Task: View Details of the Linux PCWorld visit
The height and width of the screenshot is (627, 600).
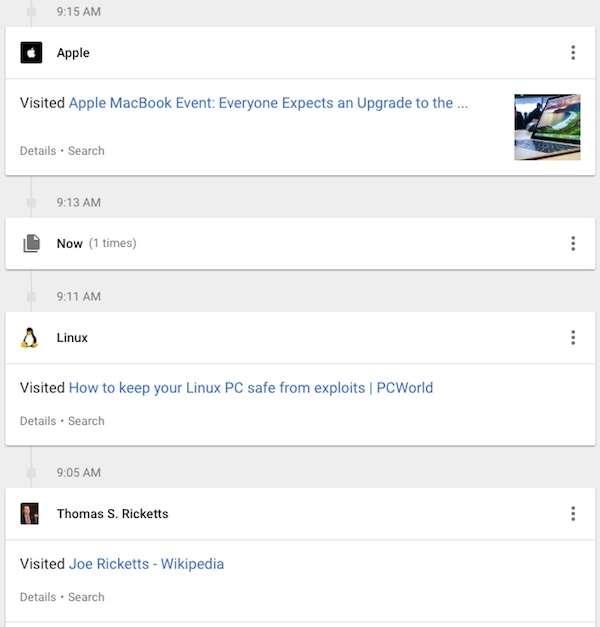Action: click(38, 421)
